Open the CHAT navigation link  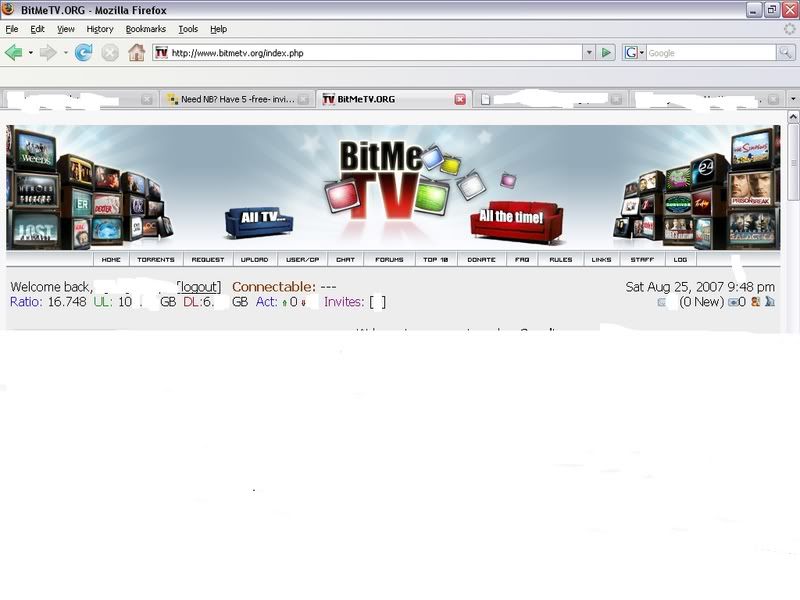[345, 260]
